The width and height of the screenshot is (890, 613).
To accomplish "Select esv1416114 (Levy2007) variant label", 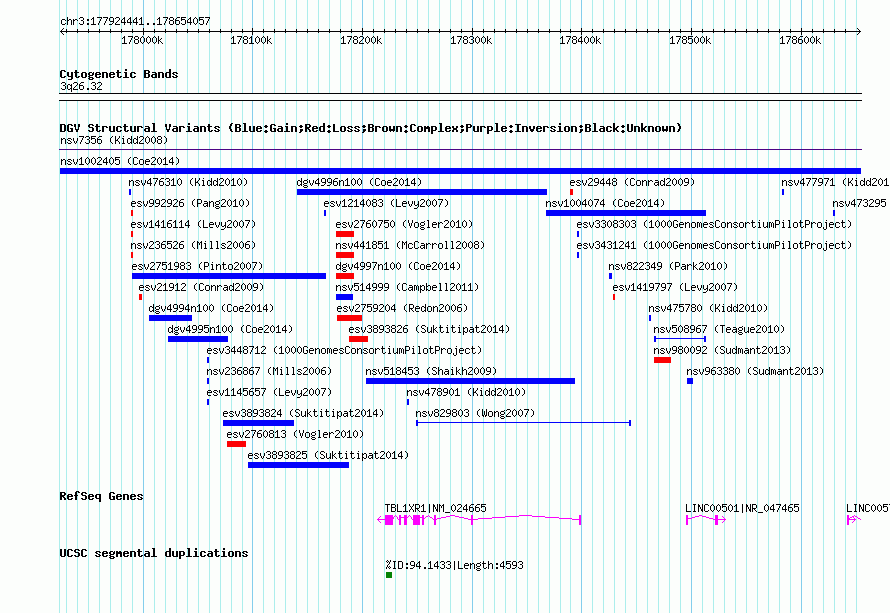I will (x=193, y=224).
